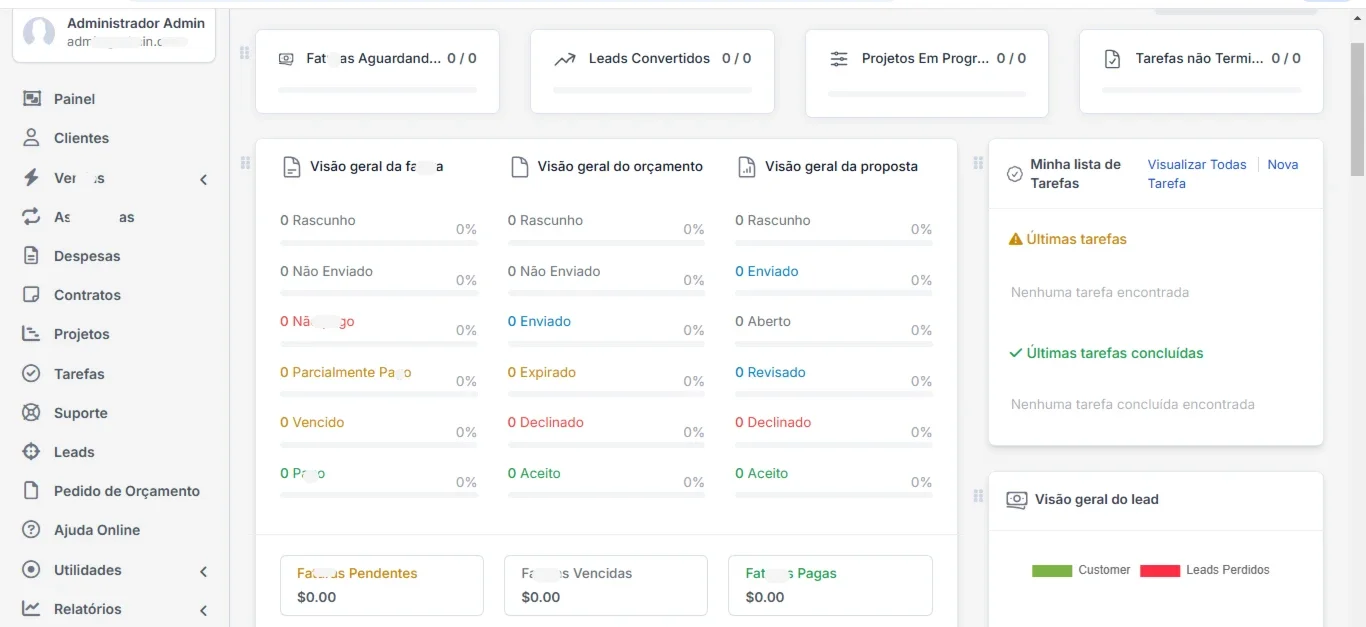The width and height of the screenshot is (1366, 627).
Task: Toggle the red Leads Perdidos legend swatch
Action: coord(1160,570)
